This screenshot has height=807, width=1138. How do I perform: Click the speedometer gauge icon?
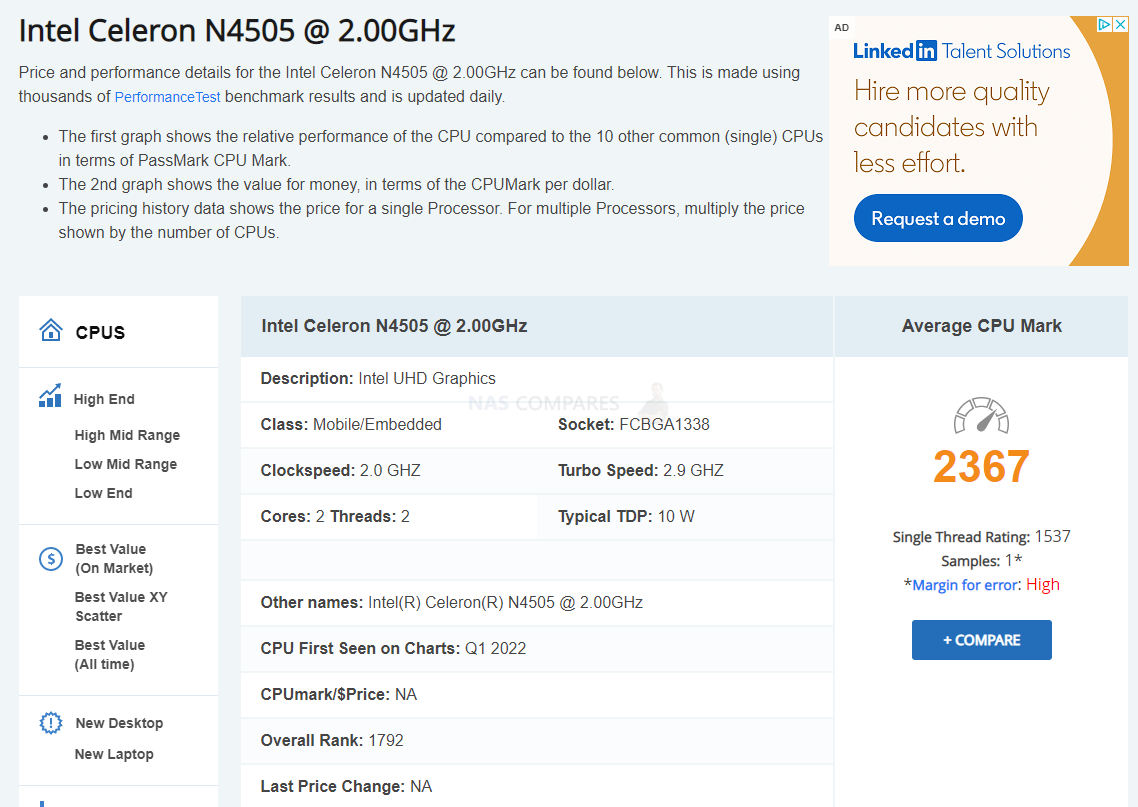coord(981,415)
